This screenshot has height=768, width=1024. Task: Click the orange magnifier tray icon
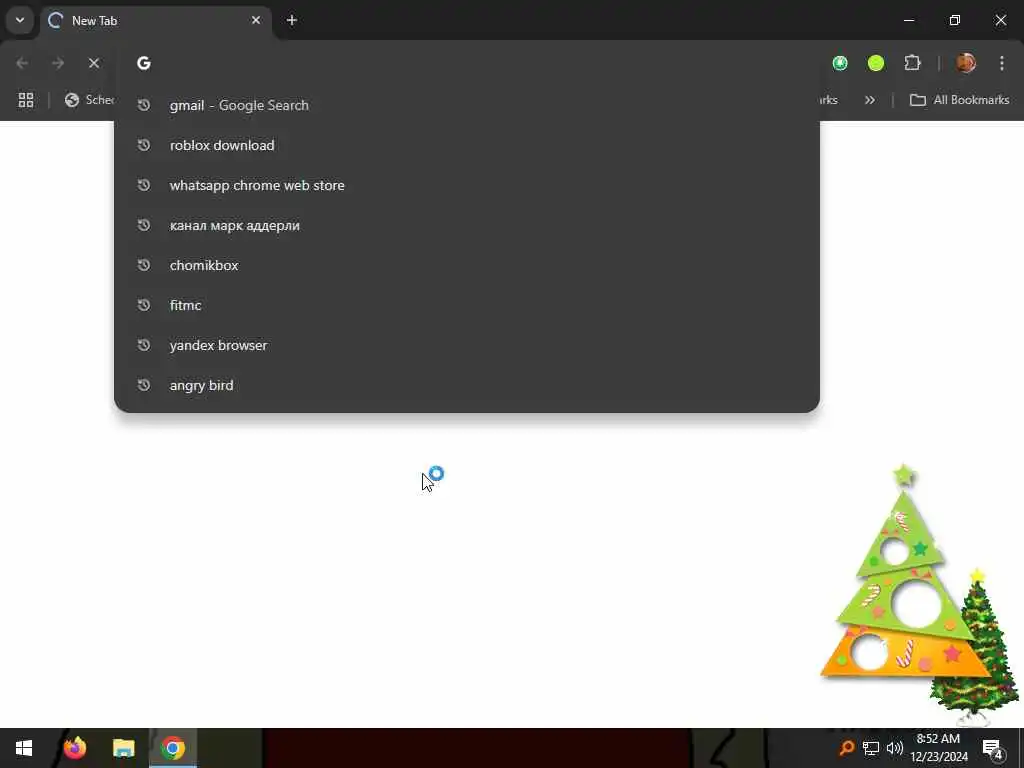coord(846,748)
